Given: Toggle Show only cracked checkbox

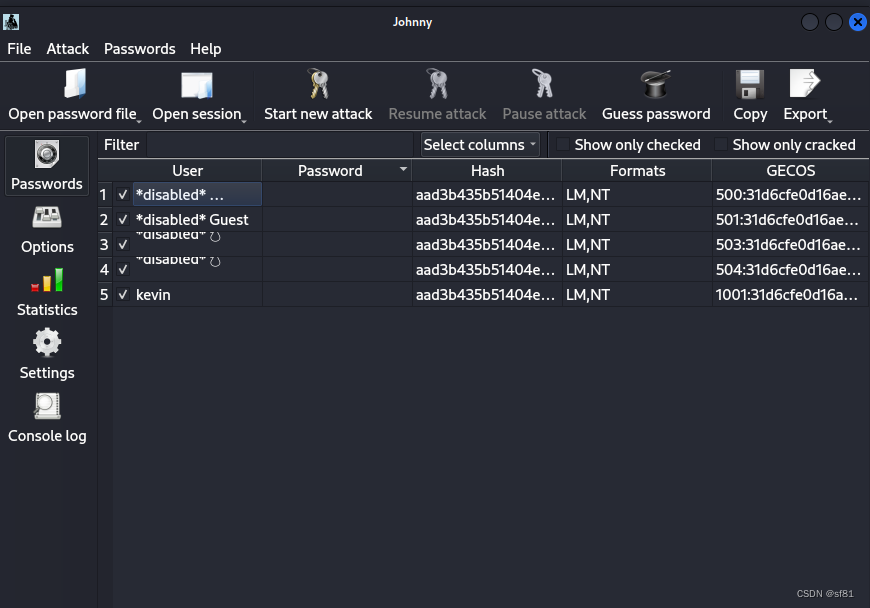Looking at the screenshot, I should pyautogui.click(x=720, y=144).
